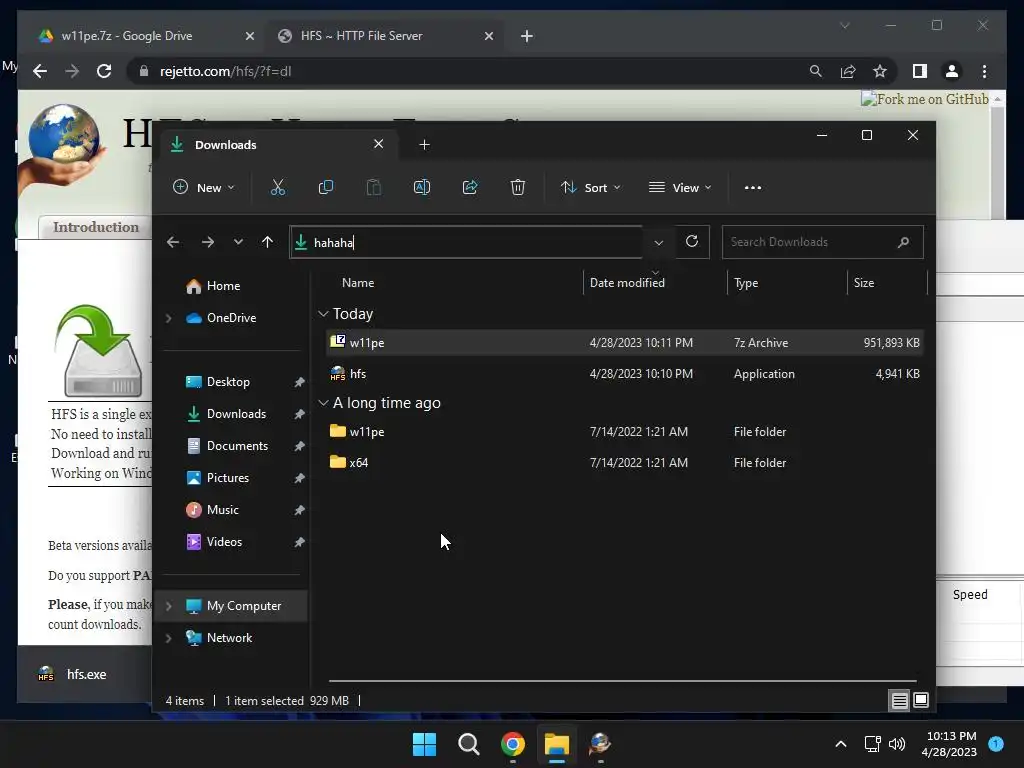
Task: Open Introduction tab on HFS page
Action: (x=96, y=227)
